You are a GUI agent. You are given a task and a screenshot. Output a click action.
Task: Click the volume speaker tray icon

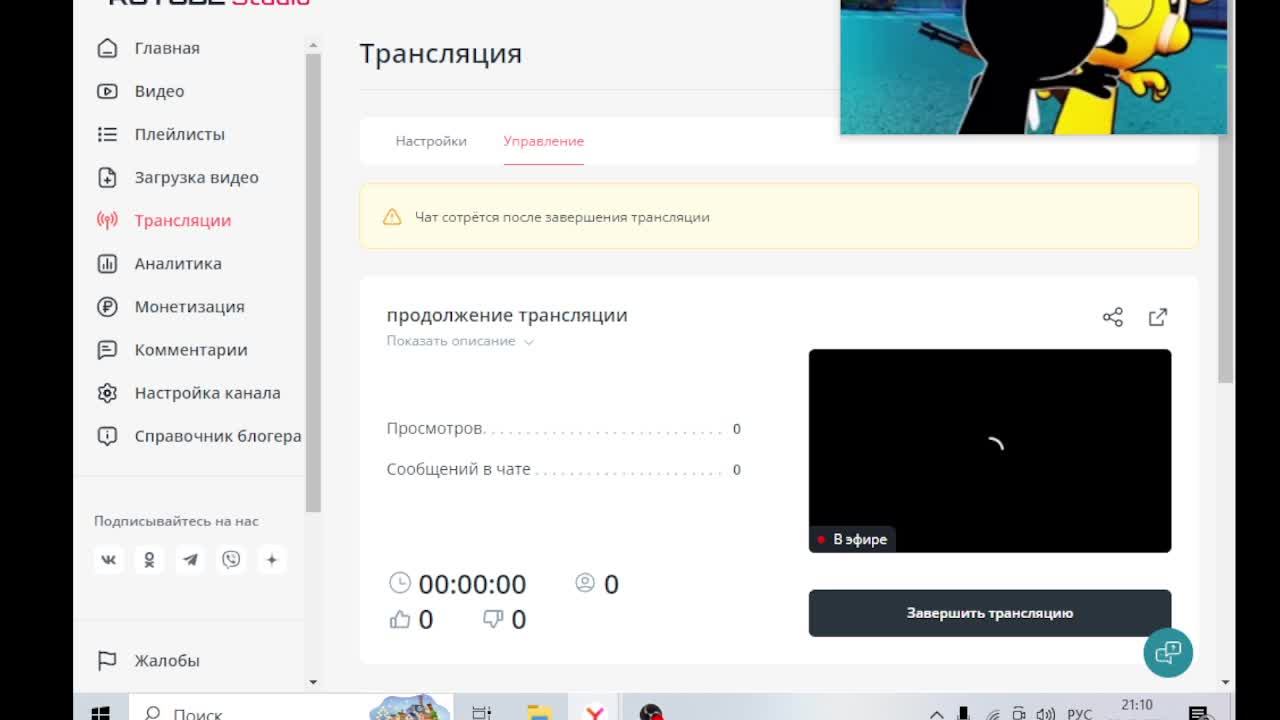1046,714
